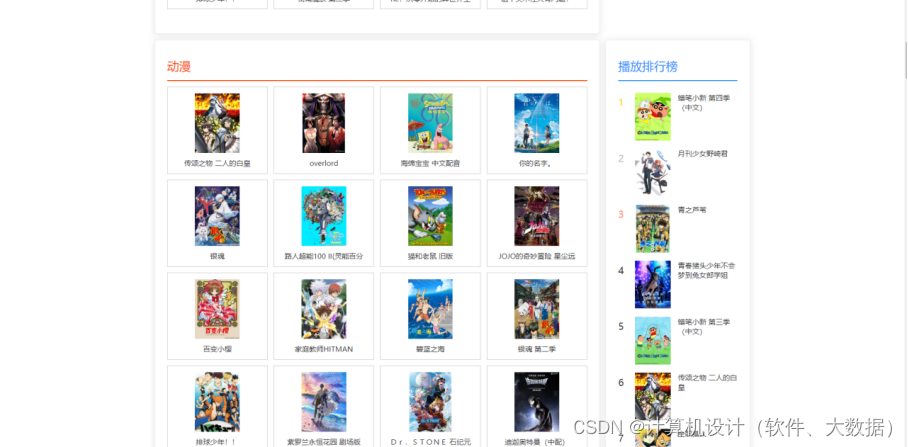Open rank 5 蜡笔小新 第三季 thumbnail
Viewport: 908px width, 447px height.
[x=653, y=340]
